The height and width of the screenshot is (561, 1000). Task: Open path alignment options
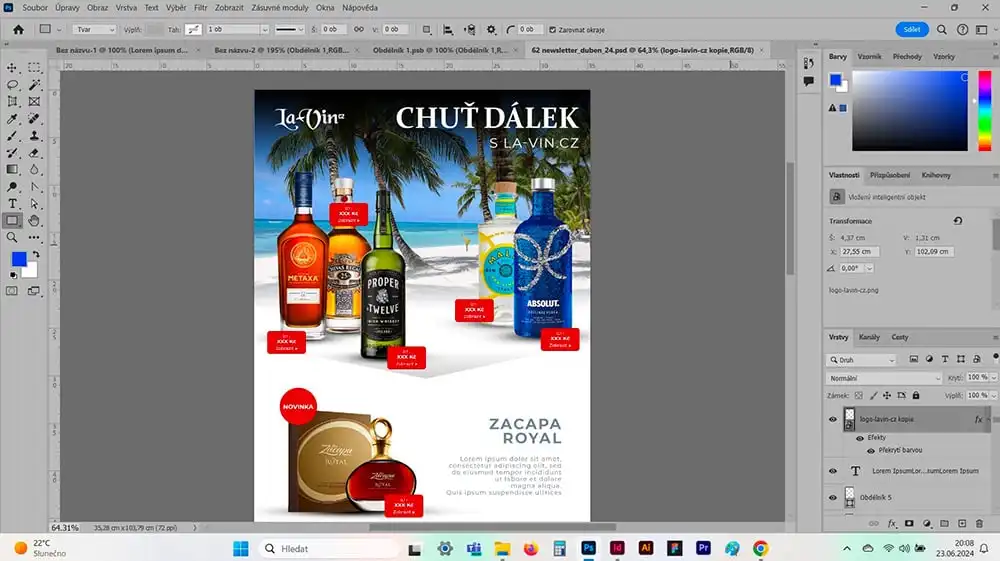[x=448, y=29]
